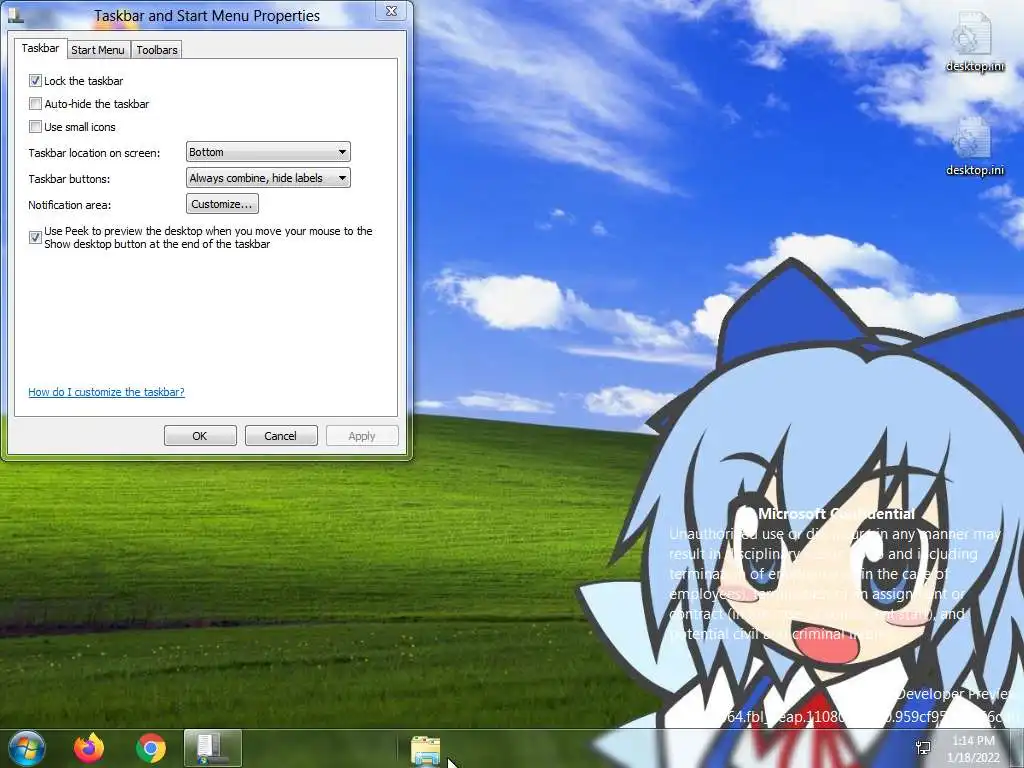Click the Customize... notification area button
The height and width of the screenshot is (768, 1024).
point(222,204)
